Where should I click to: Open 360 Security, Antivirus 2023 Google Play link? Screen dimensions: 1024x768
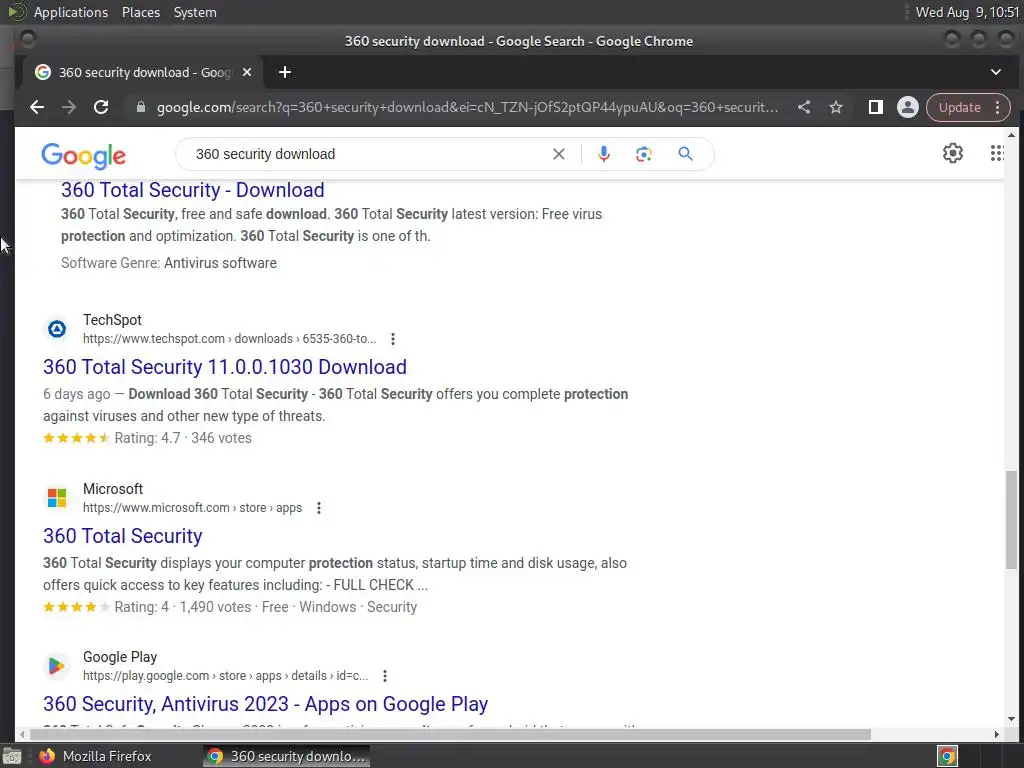point(266,704)
